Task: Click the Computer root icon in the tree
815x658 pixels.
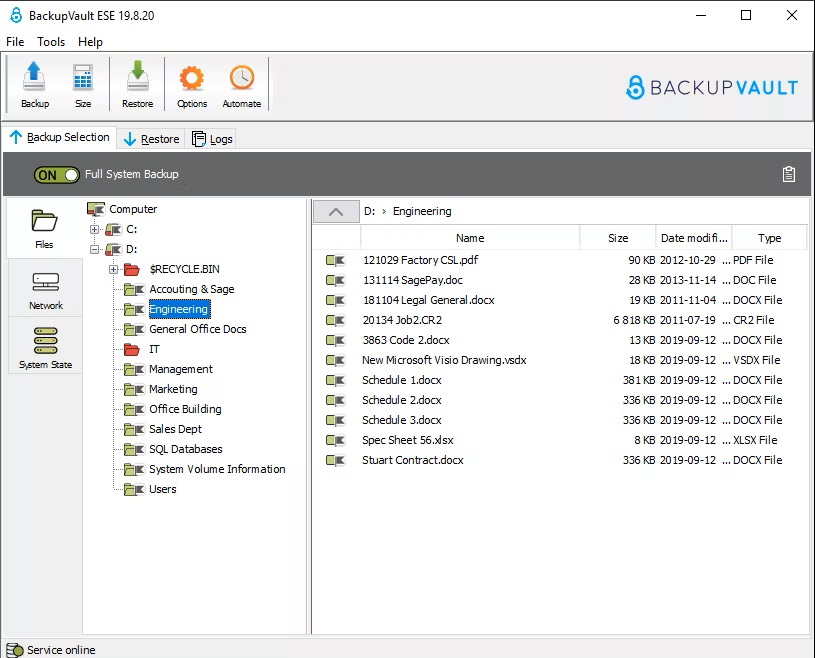Action: point(96,209)
